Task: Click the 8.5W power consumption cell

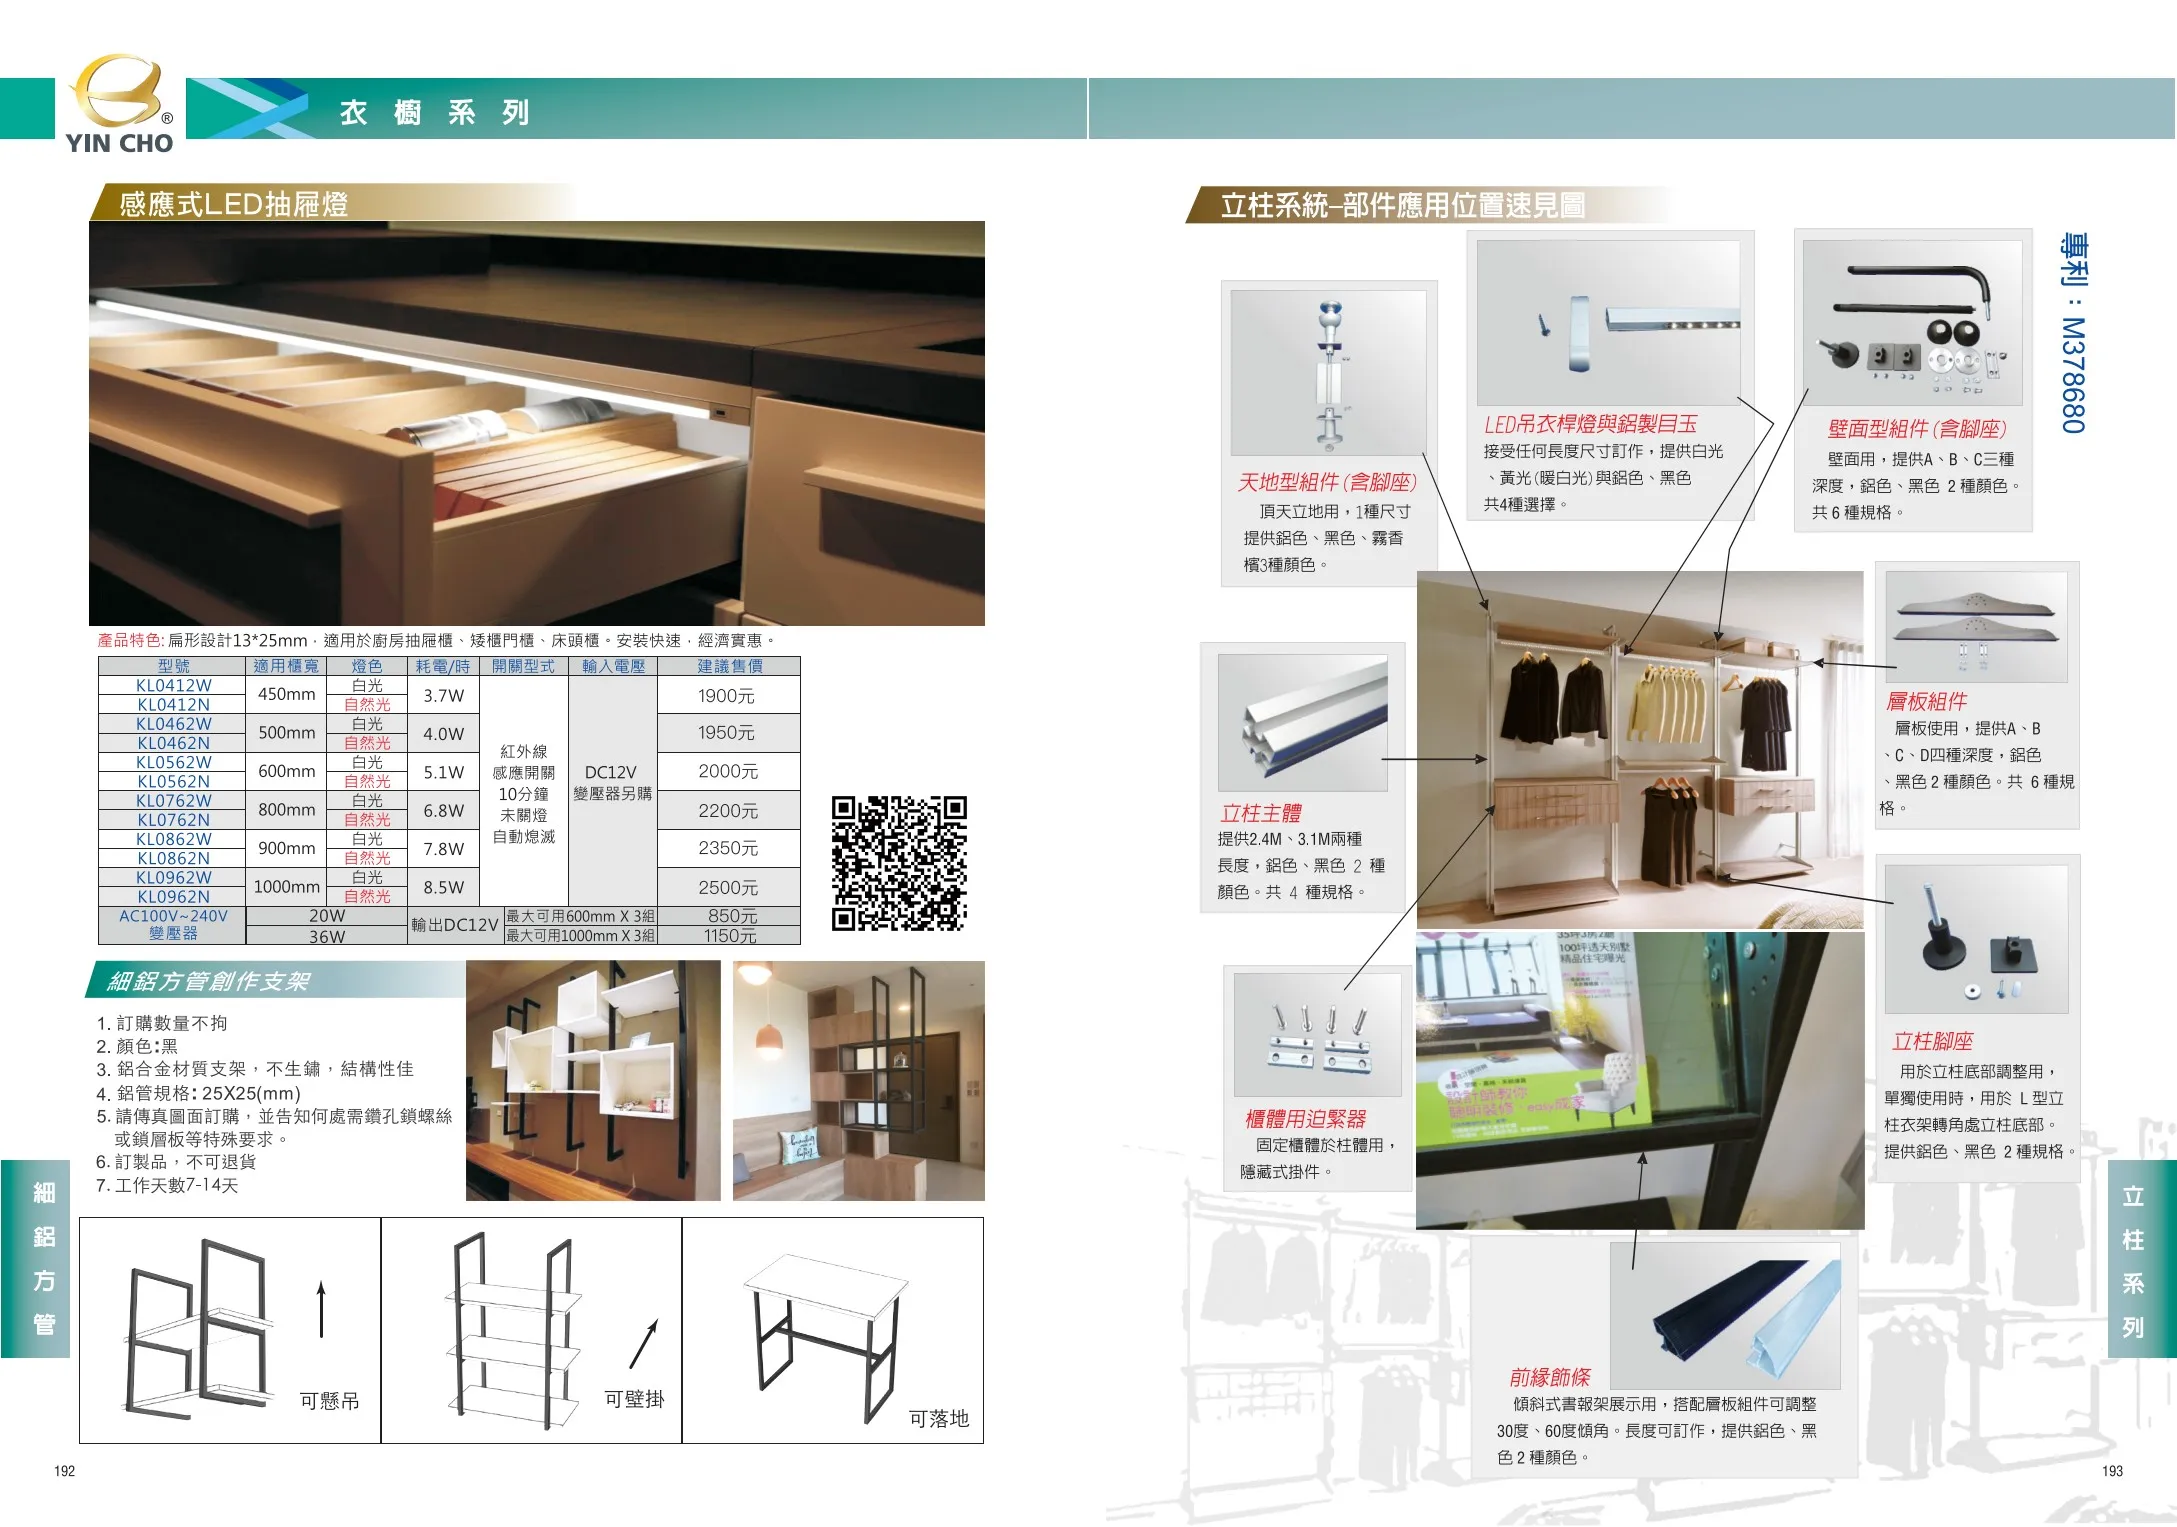Action: click(x=444, y=887)
